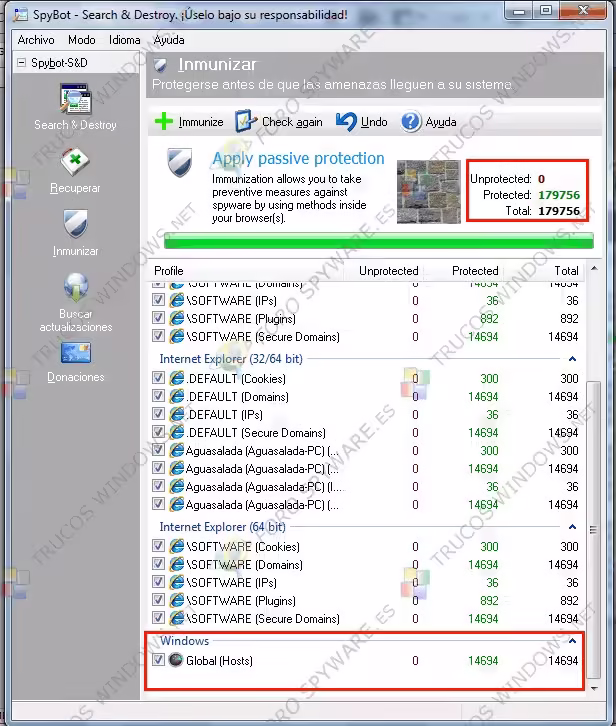Uncheck the .DEFAULT (Domains) checkbox

pos(158,396)
